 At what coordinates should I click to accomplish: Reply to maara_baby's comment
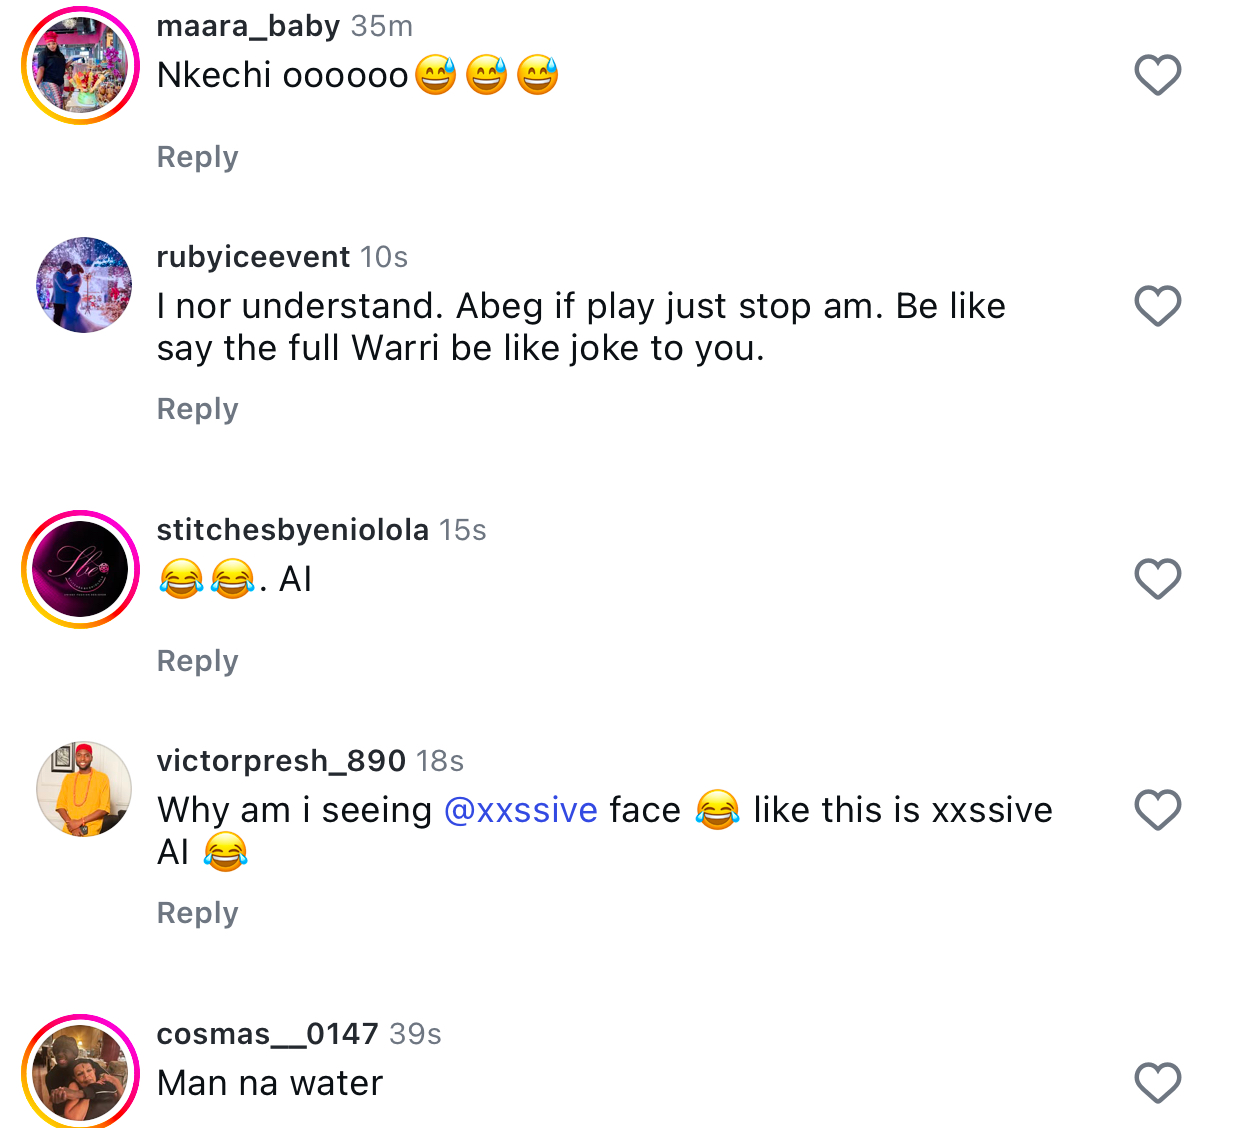point(198,157)
